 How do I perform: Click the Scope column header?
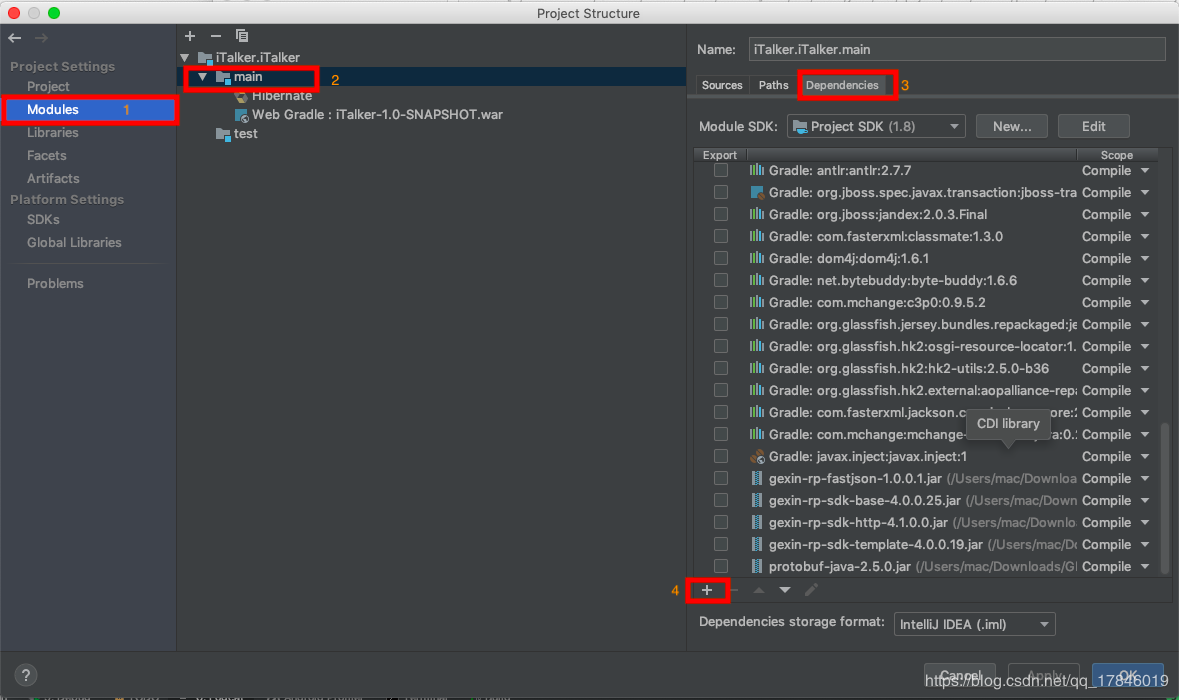pos(1117,155)
